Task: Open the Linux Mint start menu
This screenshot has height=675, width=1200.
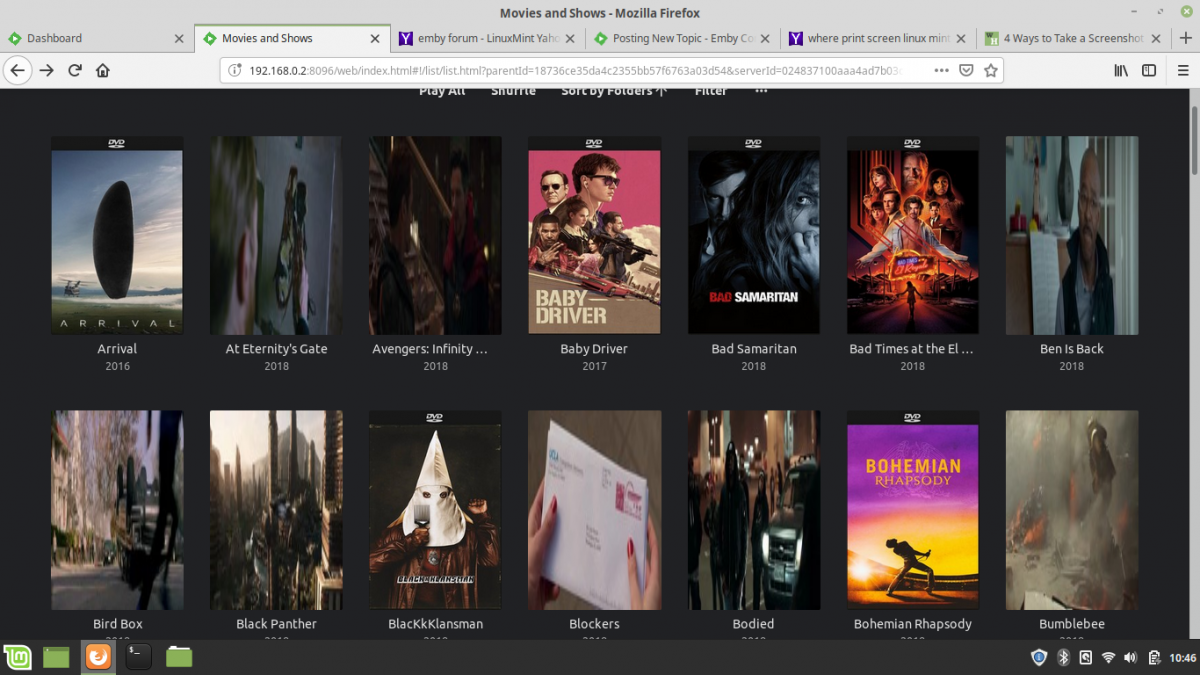Action: [x=17, y=657]
